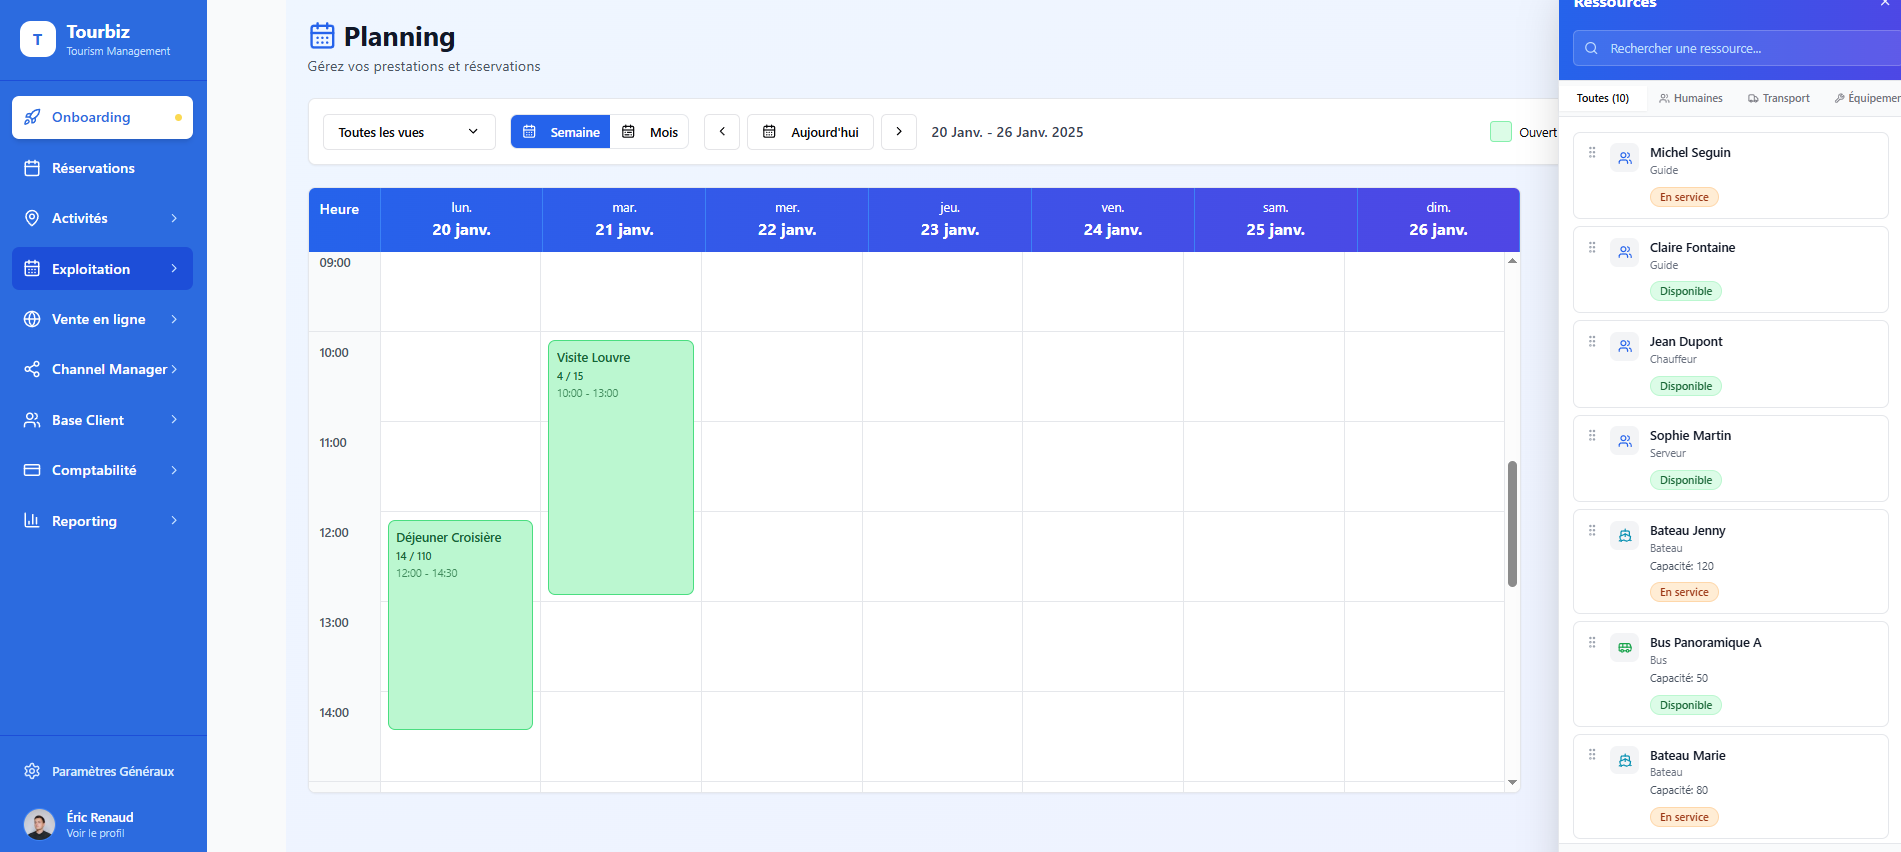Click the Capacité: 50 text on Bus Panoramique A

(1679, 678)
